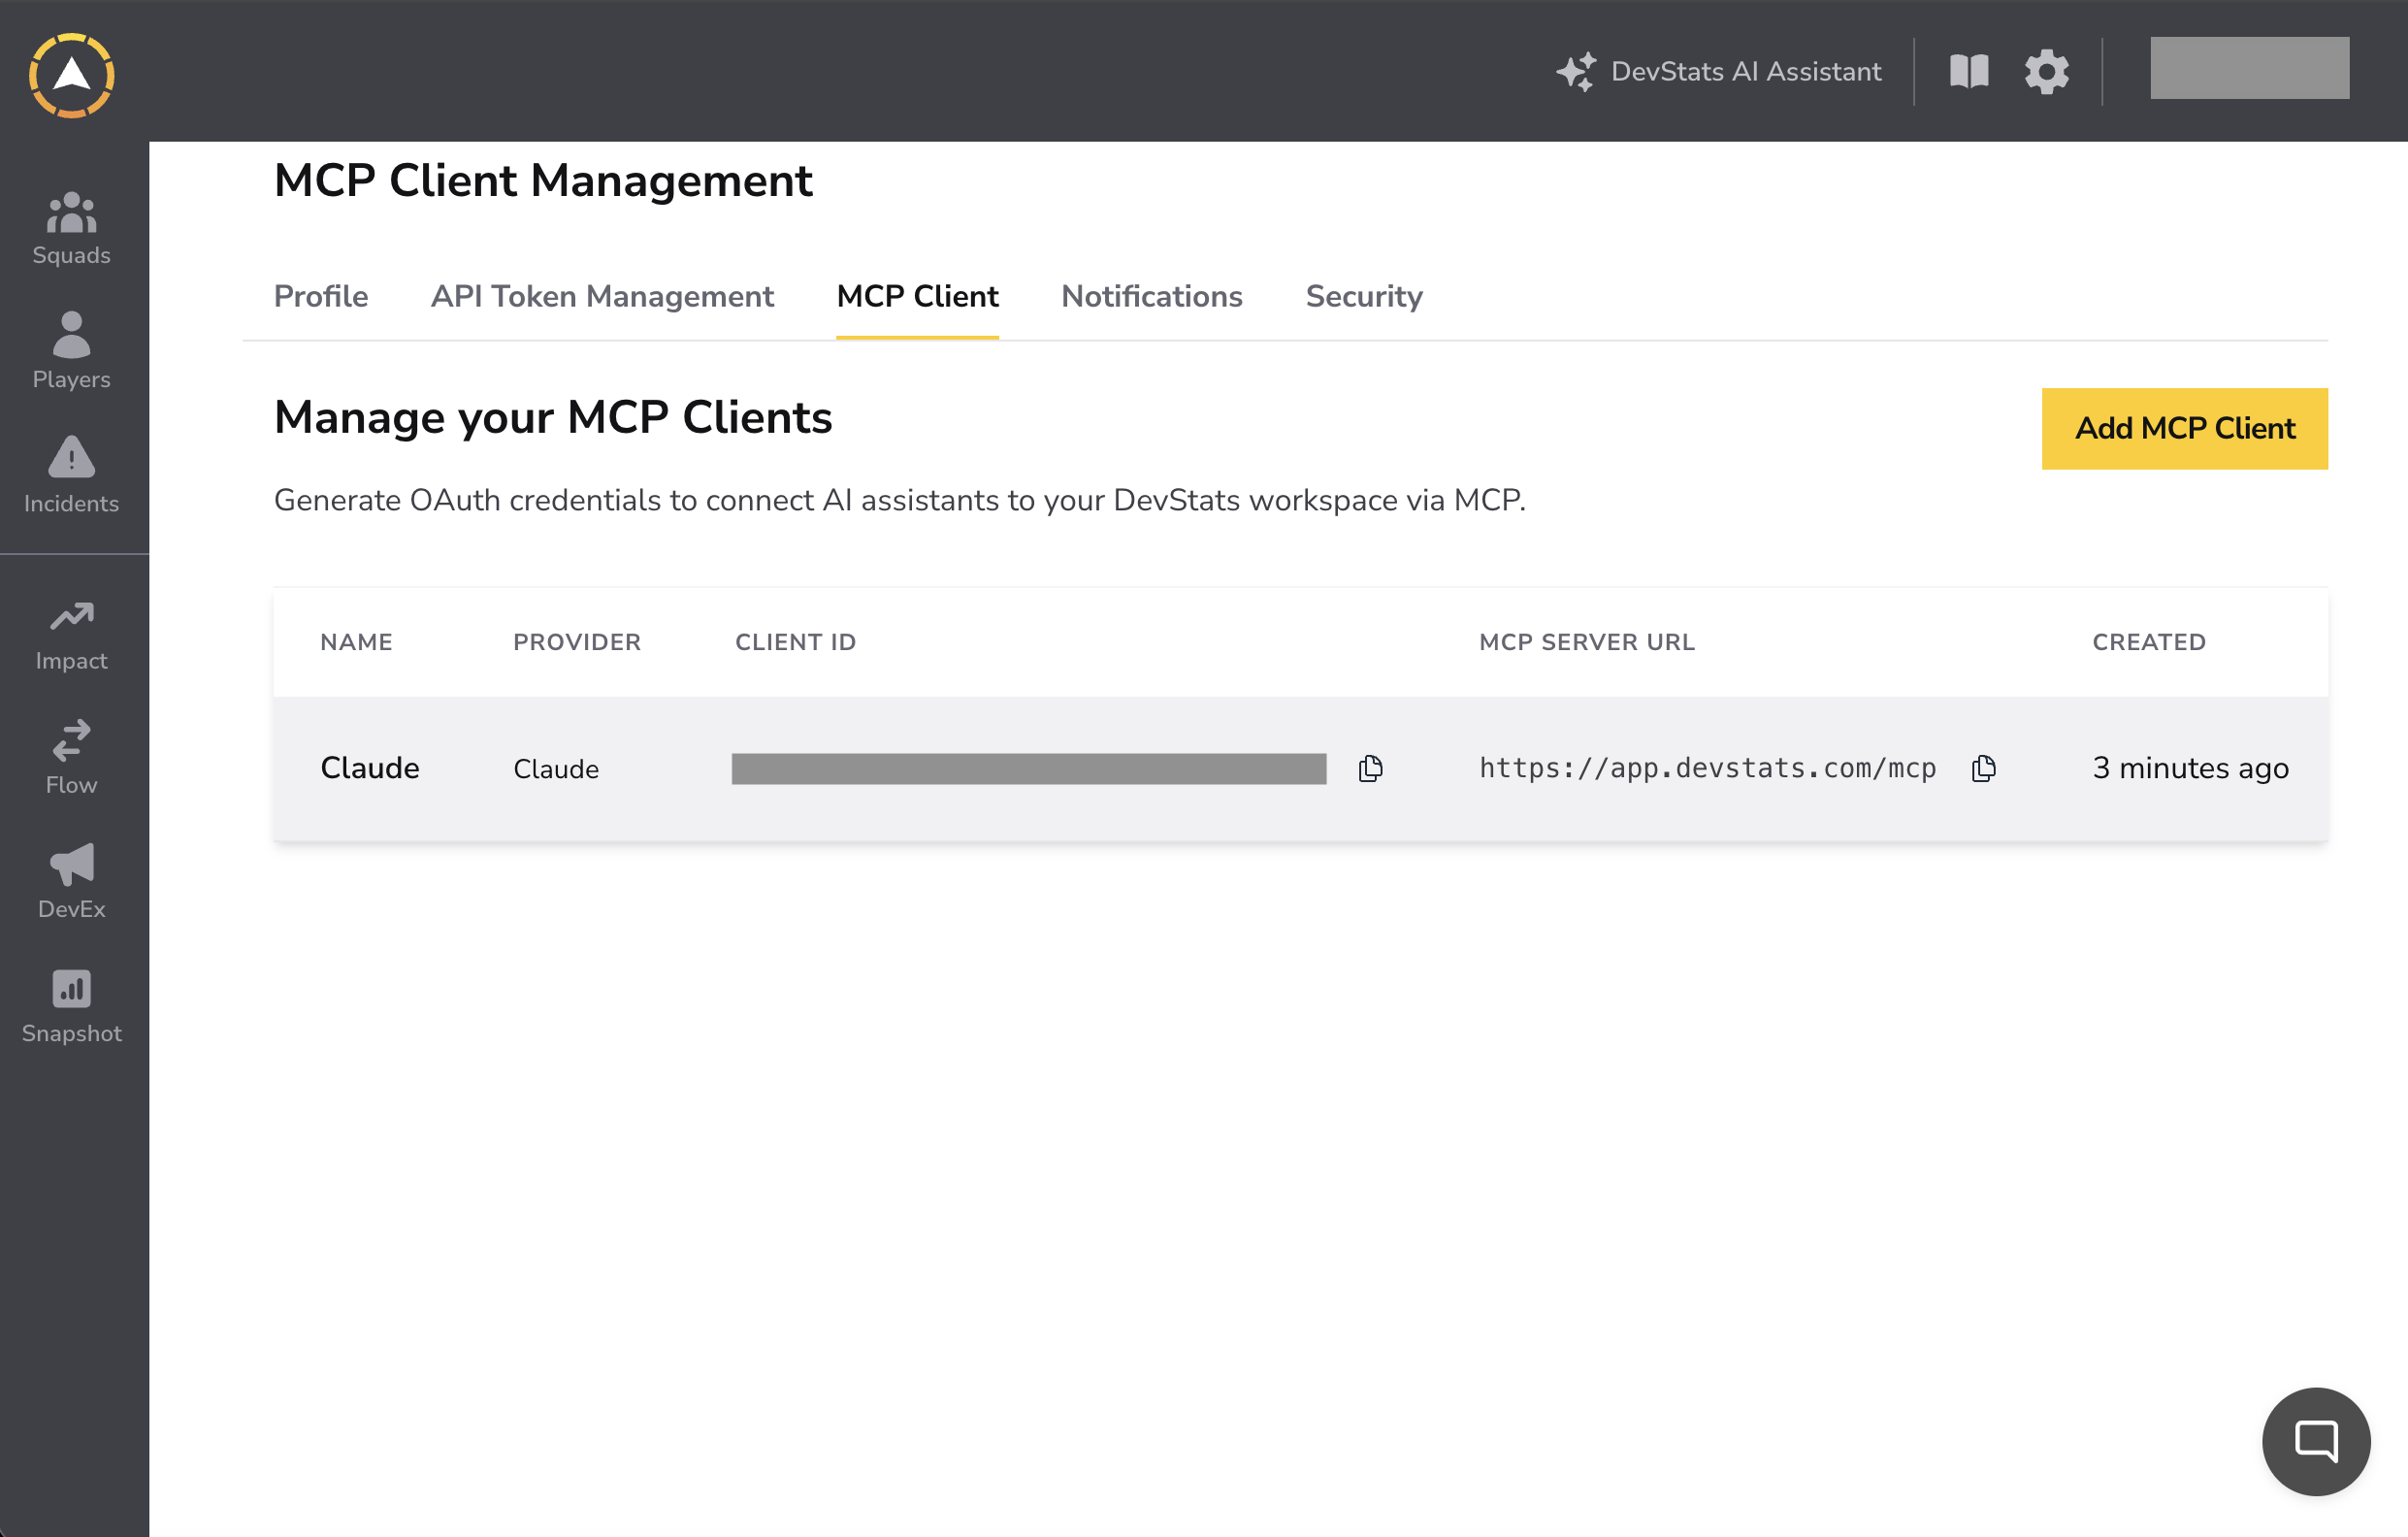Select the MCP Client tab
Viewport: 2408px width, 1537px height.
coord(917,296)
